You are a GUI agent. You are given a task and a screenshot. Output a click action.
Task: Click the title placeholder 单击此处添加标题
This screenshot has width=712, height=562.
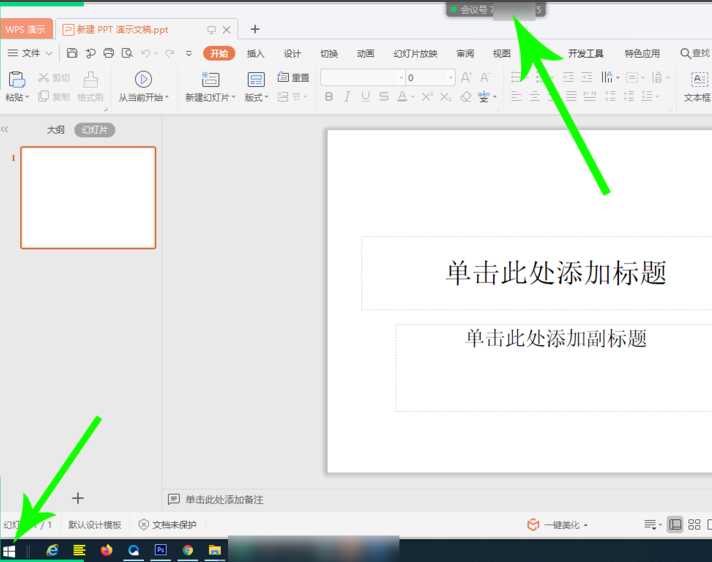pyautogui.click(x=555, y=273)
